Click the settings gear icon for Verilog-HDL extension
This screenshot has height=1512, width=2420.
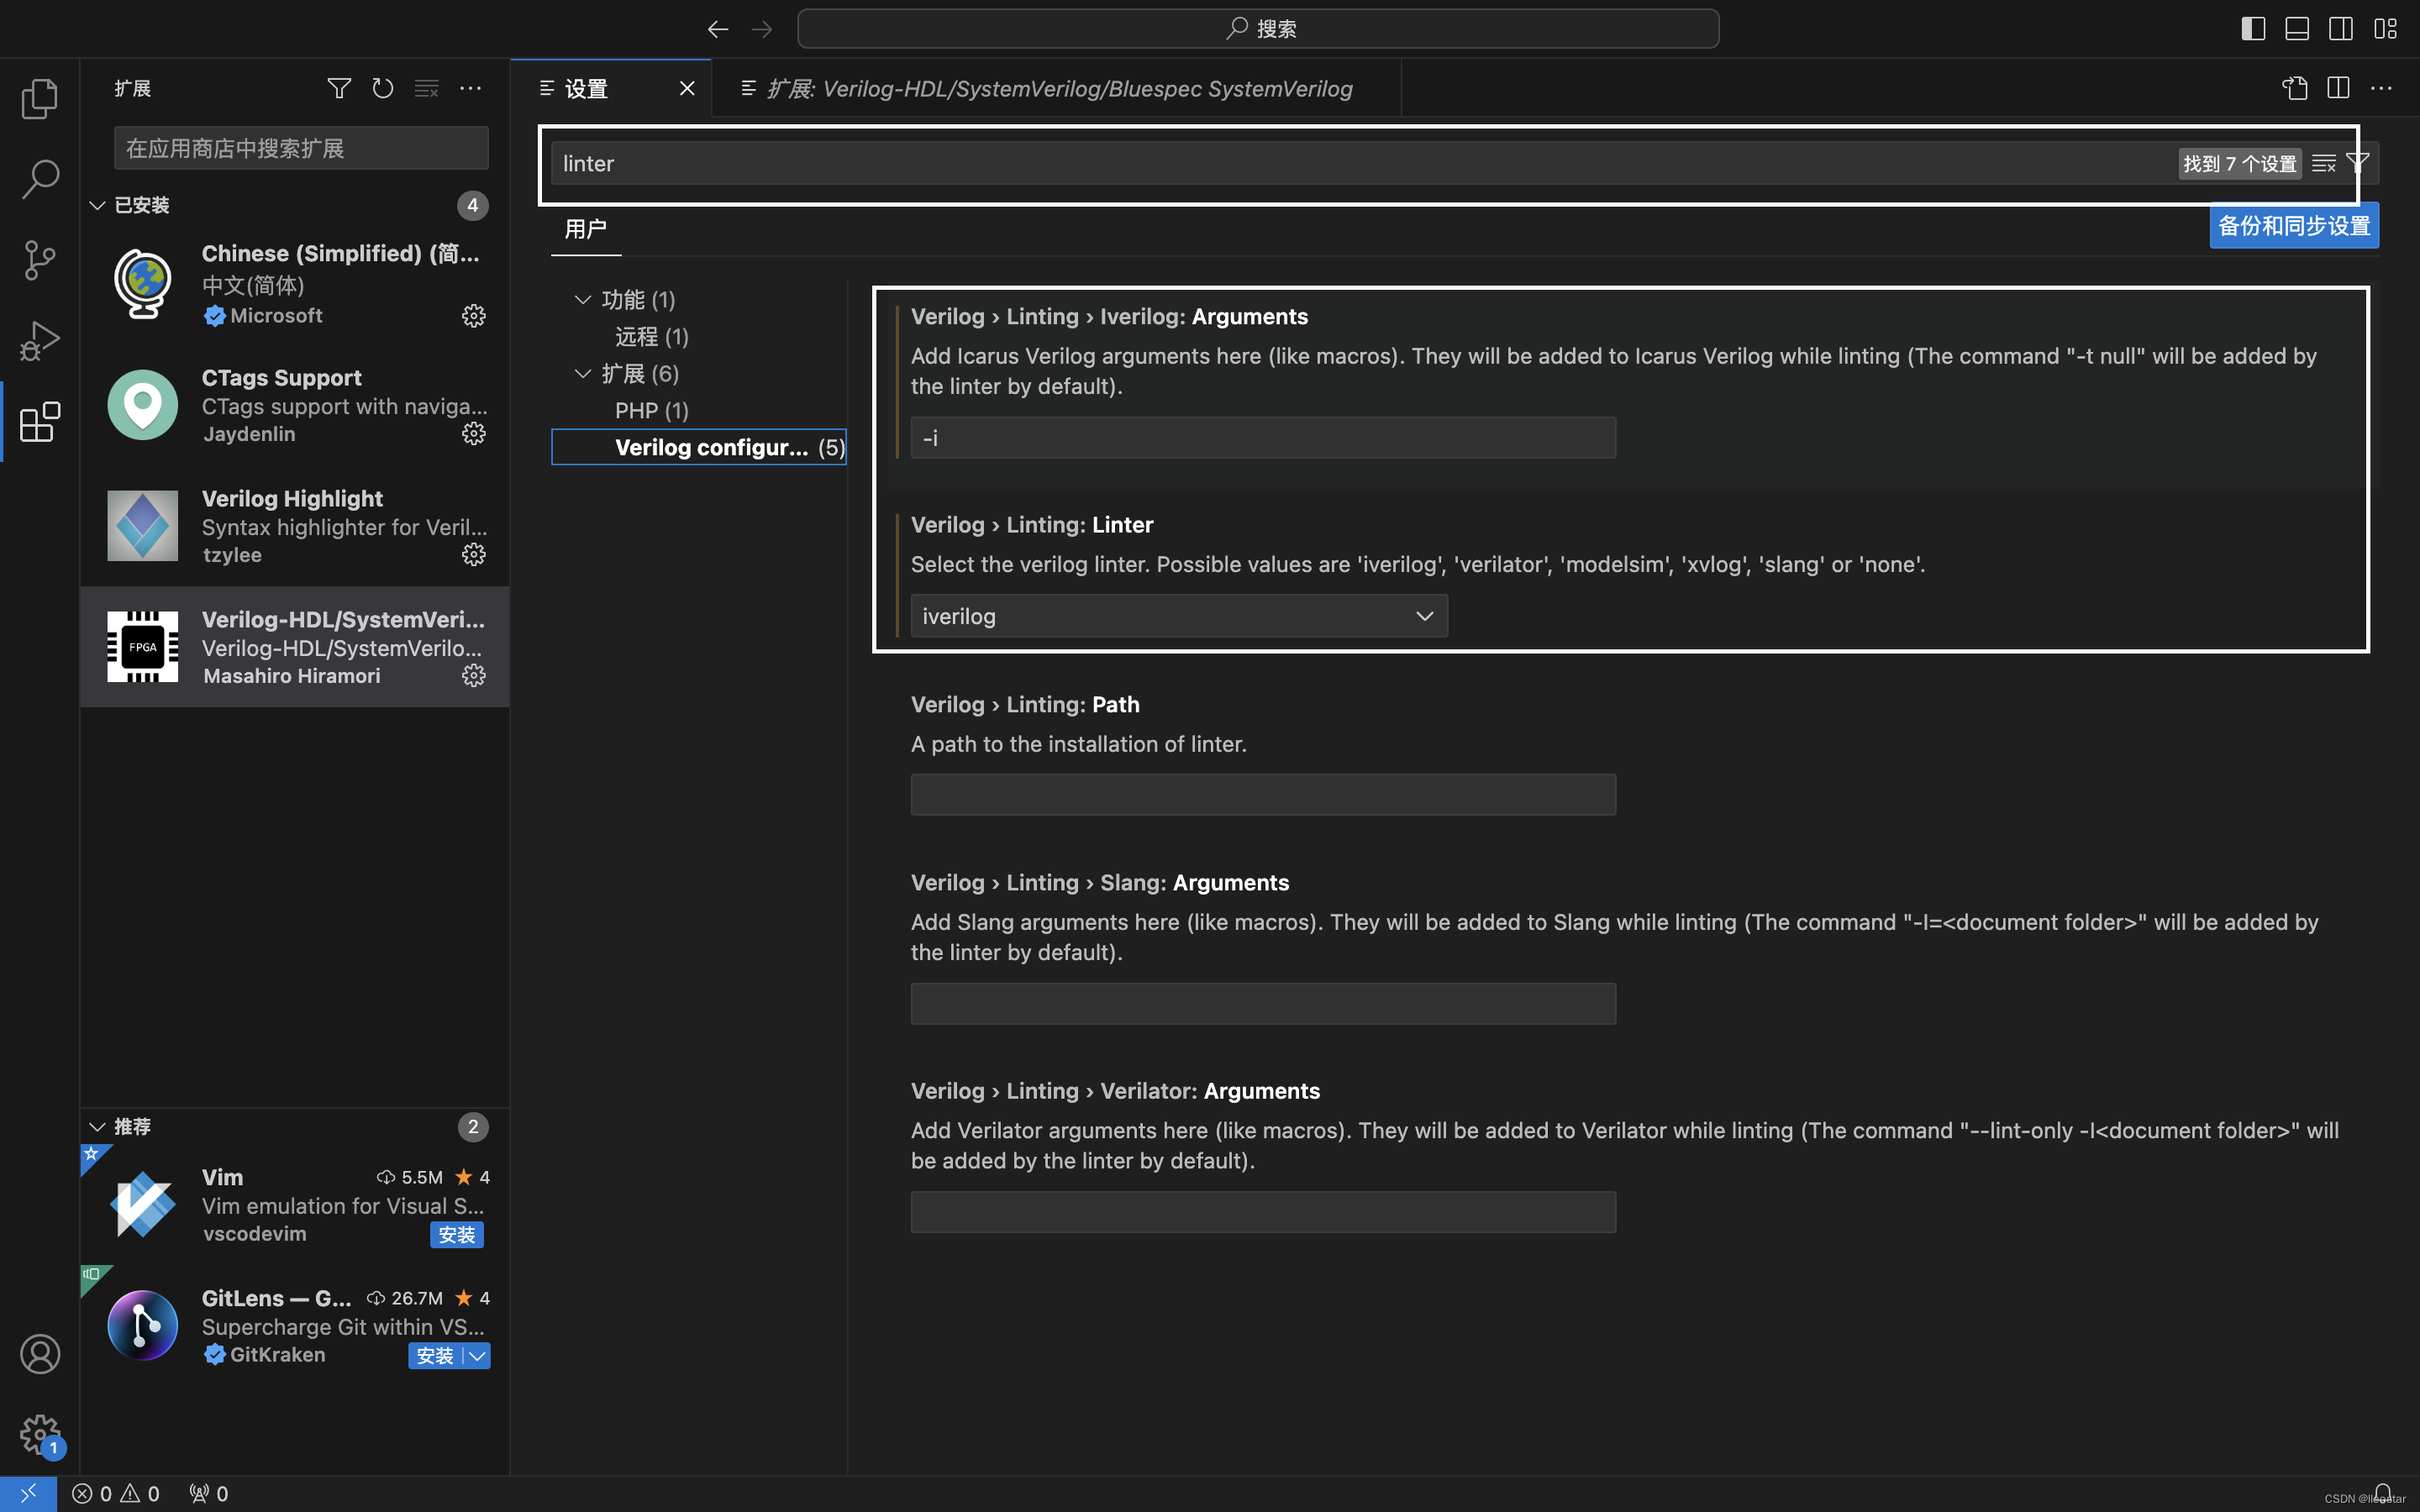[x=472, y=676]
